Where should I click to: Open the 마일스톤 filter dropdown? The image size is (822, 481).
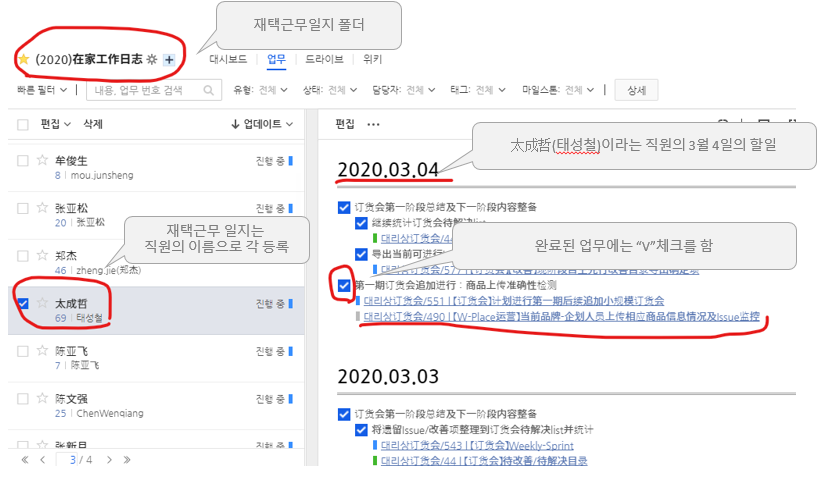coord(558,90)
